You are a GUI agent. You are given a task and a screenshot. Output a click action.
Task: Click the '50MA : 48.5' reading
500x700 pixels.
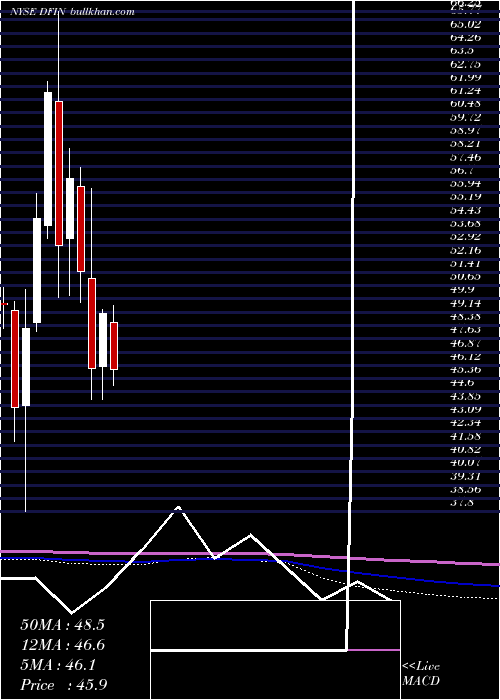point(62,625)
